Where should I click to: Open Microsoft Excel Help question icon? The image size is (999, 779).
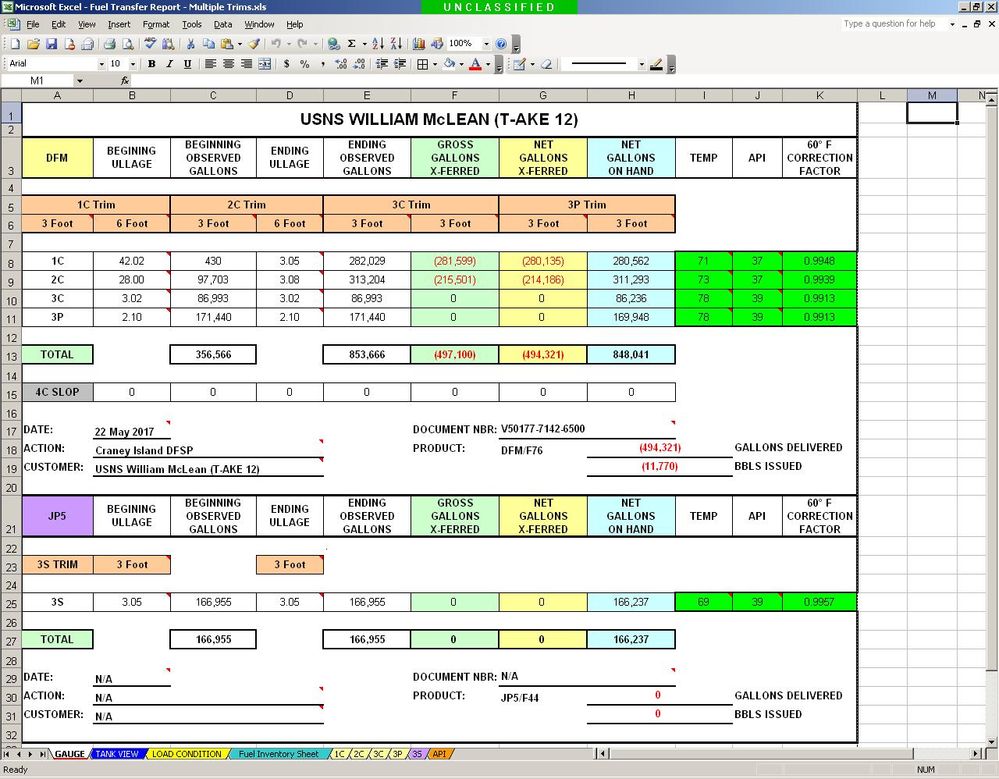(x=501, y=44)
